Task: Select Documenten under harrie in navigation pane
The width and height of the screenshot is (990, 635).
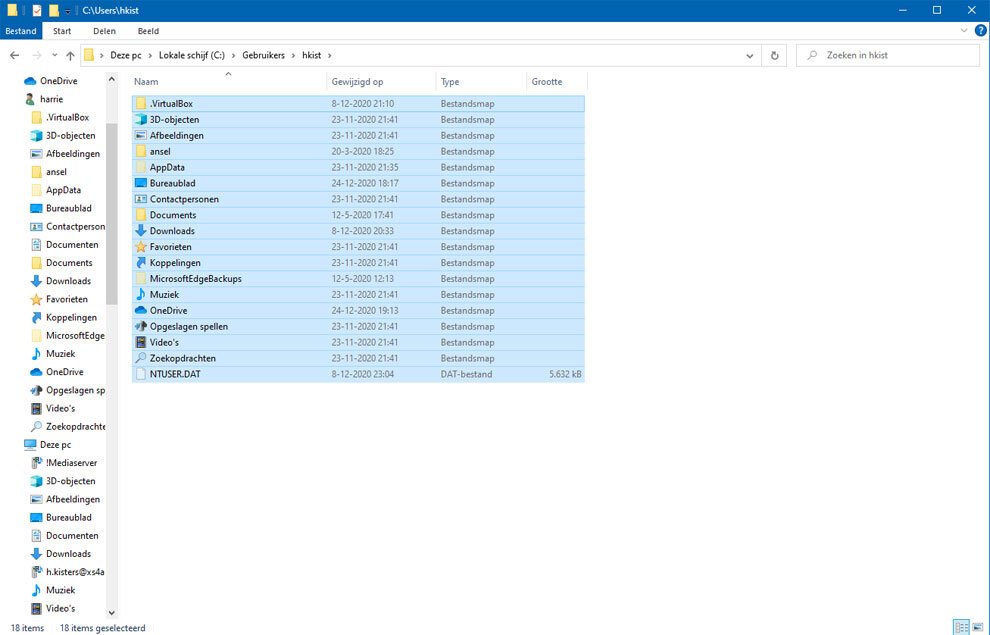Action: tap(72, 244)
